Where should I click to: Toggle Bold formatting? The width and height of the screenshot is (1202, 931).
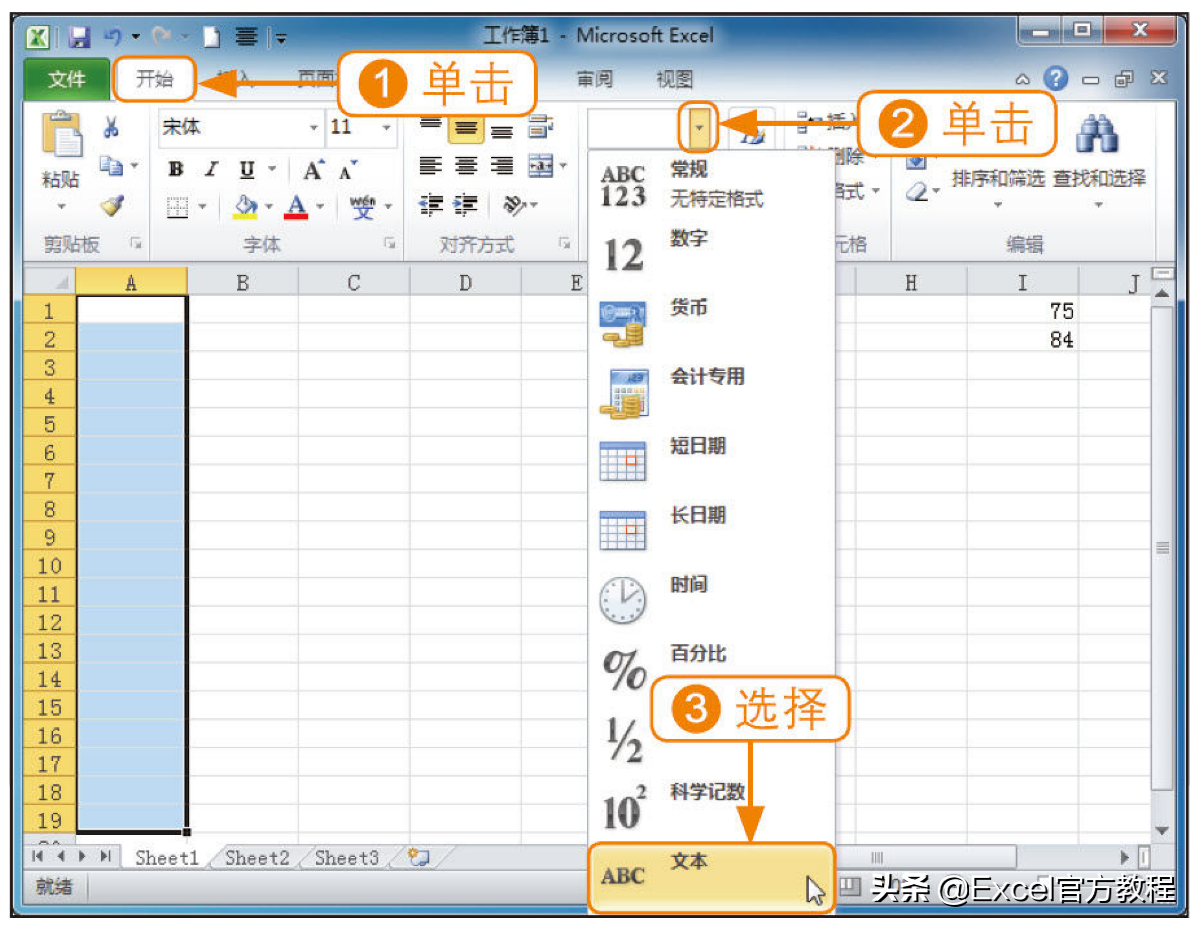point(176,170)
